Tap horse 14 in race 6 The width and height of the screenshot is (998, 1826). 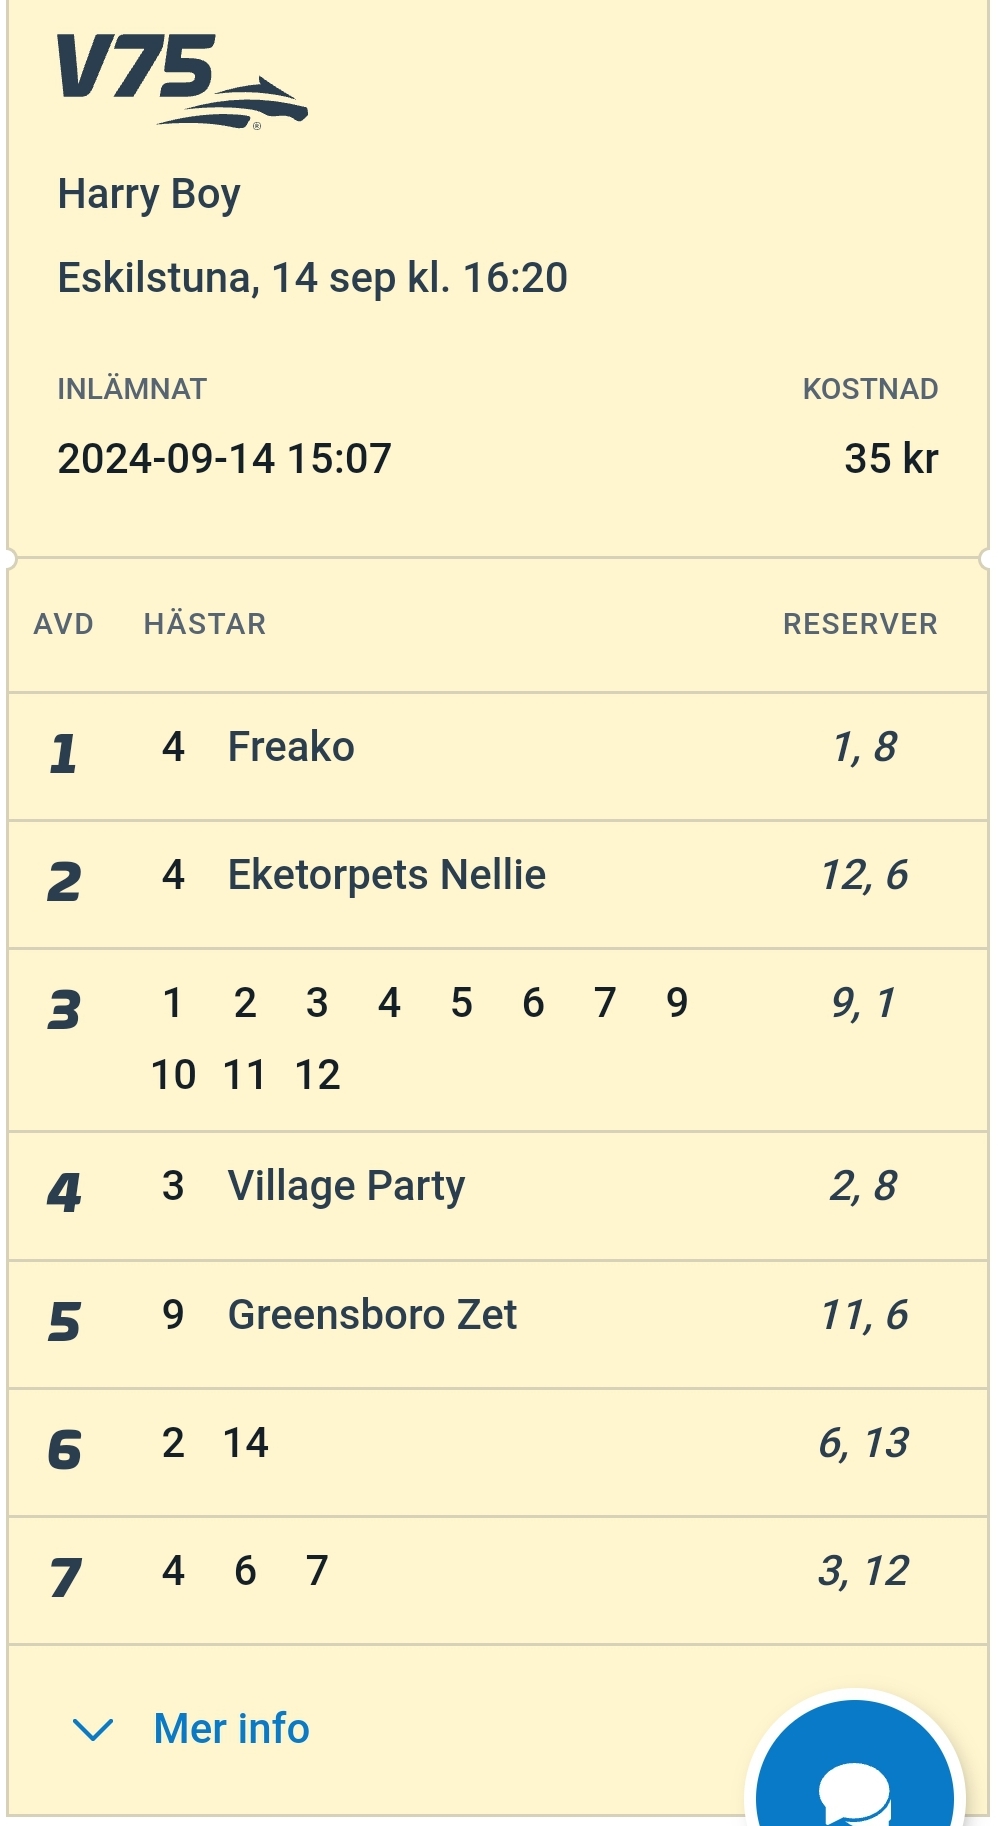click(246, 1443)
